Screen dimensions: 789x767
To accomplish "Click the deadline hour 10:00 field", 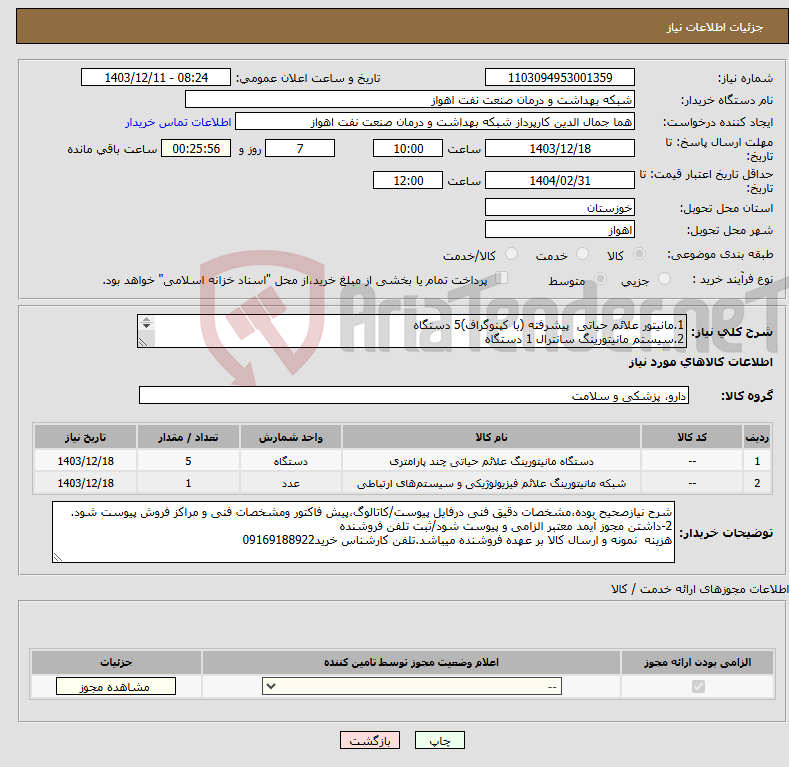I will pyautogui.click(x=408, y=148).
